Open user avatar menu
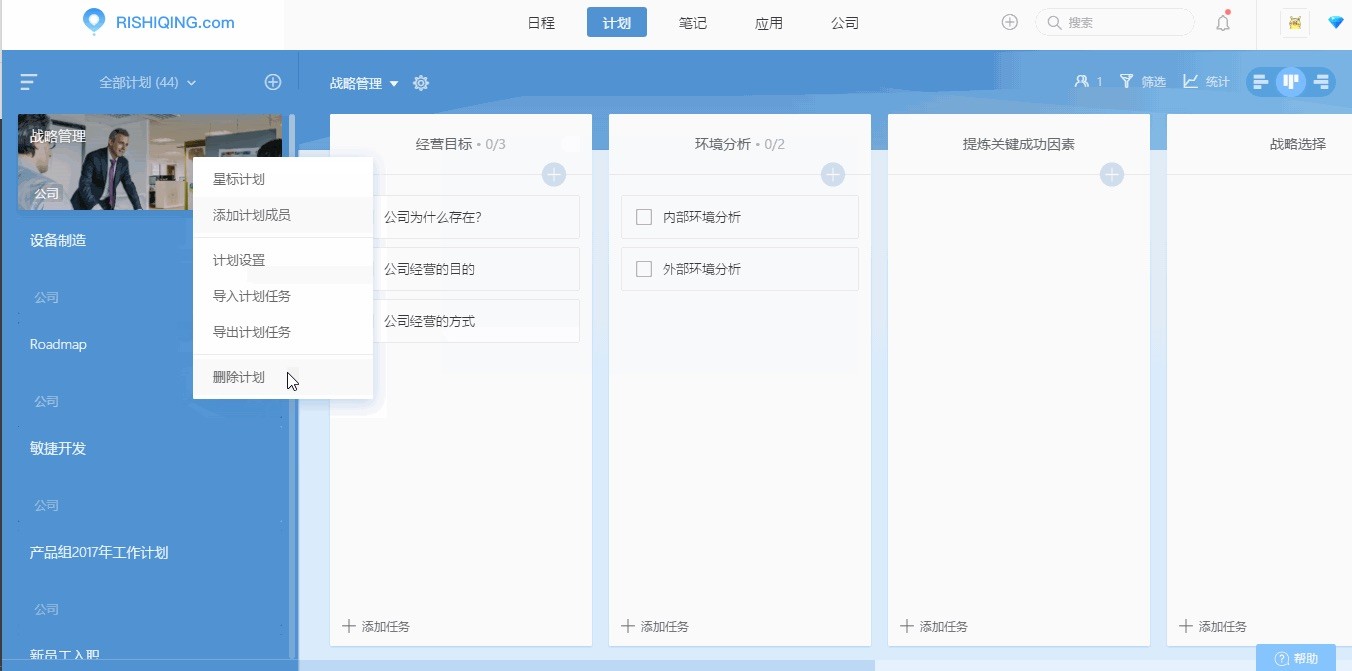Viewport: 1352px width, 671px height. point(1295,22)
